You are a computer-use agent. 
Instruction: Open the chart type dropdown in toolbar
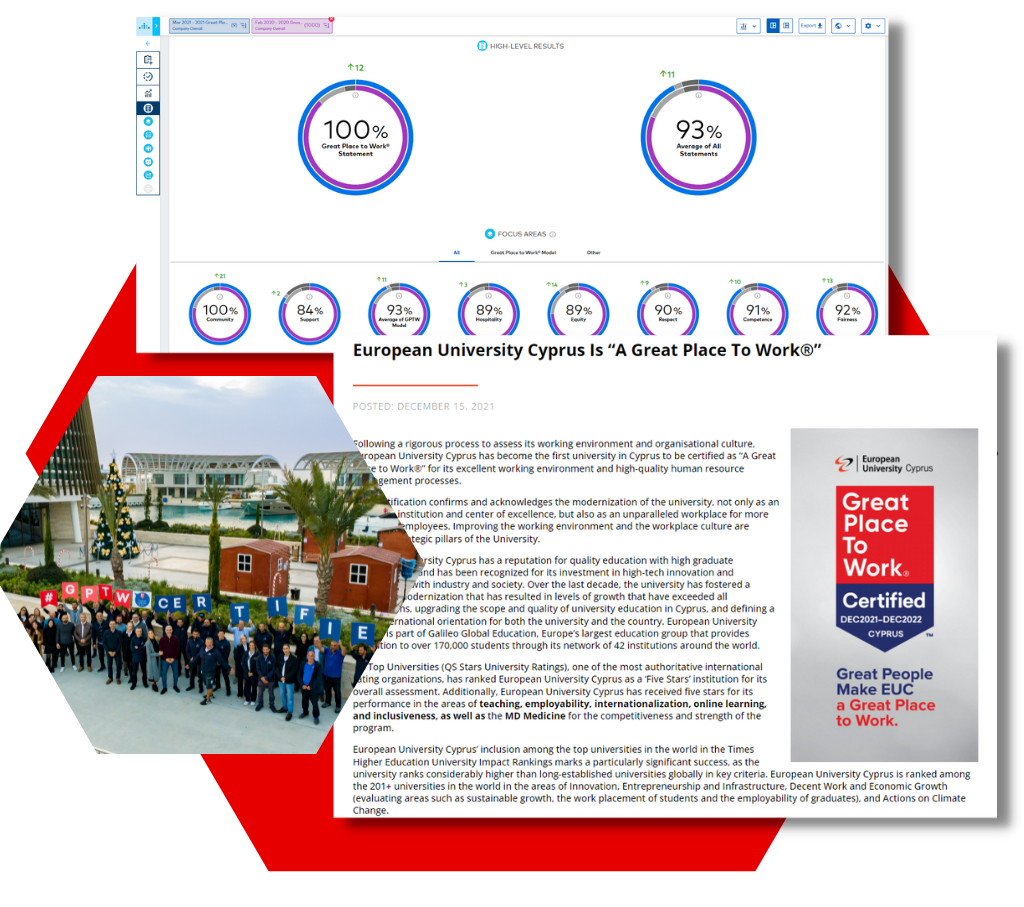748,26
